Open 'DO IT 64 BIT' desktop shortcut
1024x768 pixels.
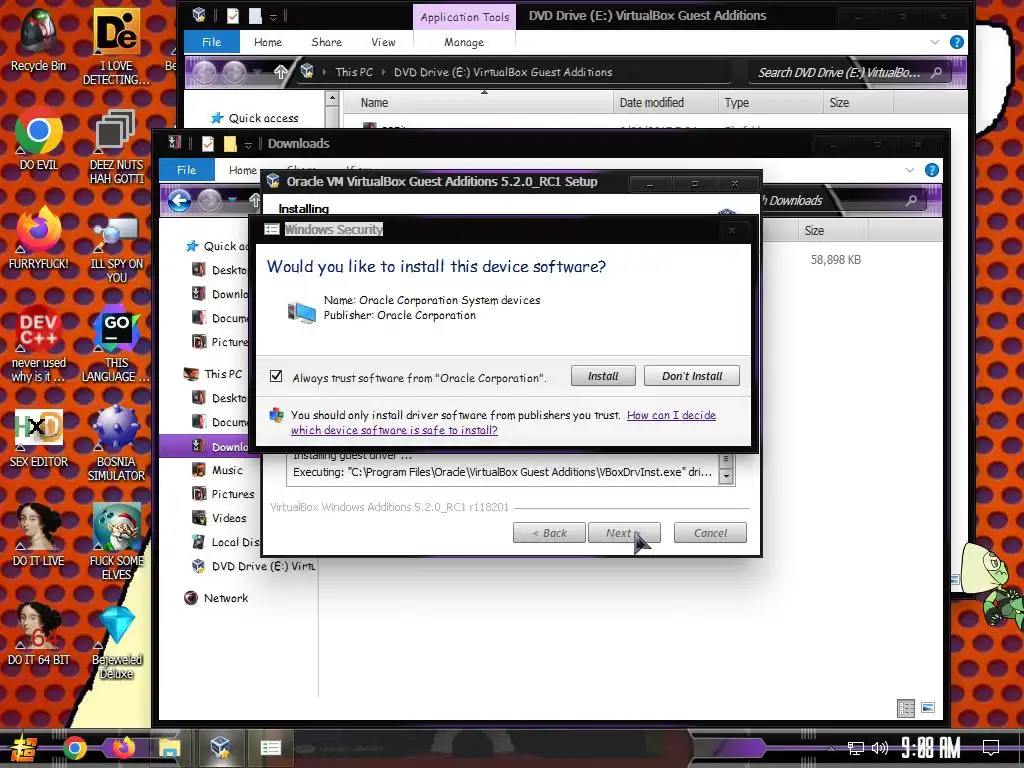39,635
